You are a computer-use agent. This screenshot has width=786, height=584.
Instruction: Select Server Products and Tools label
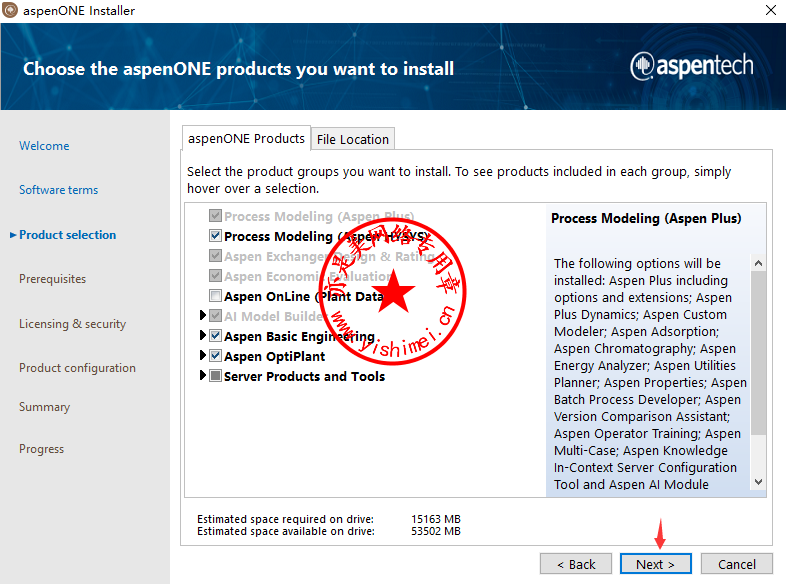pos(304,376)
